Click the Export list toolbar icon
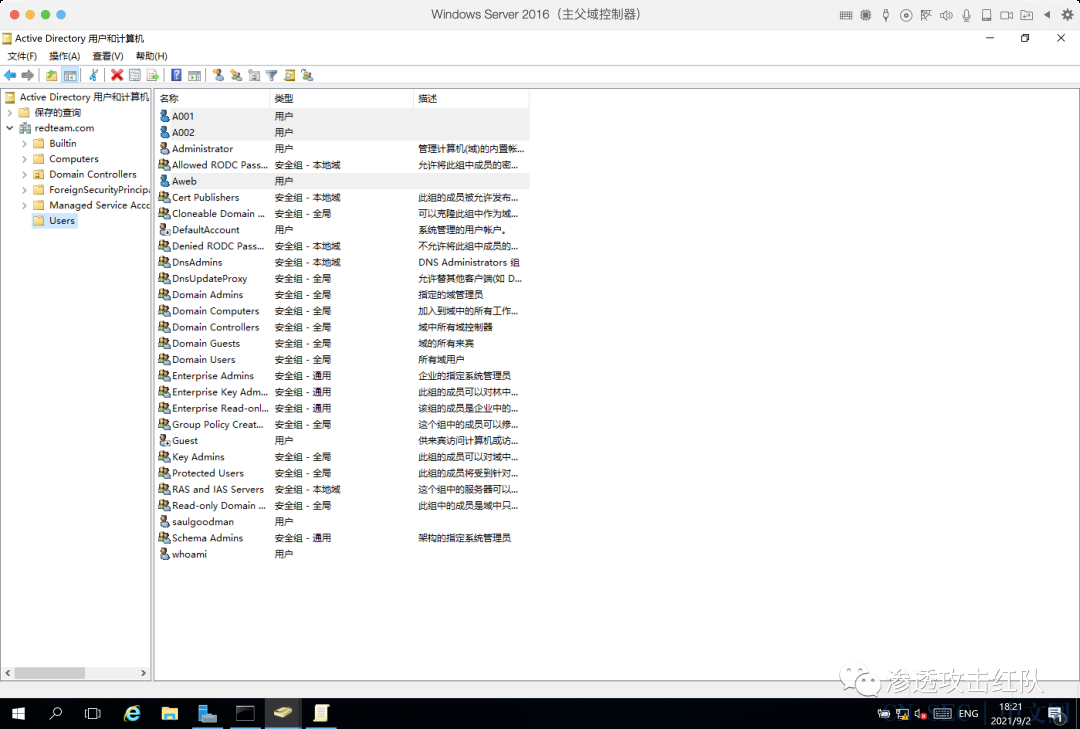 tap(153, 75)
